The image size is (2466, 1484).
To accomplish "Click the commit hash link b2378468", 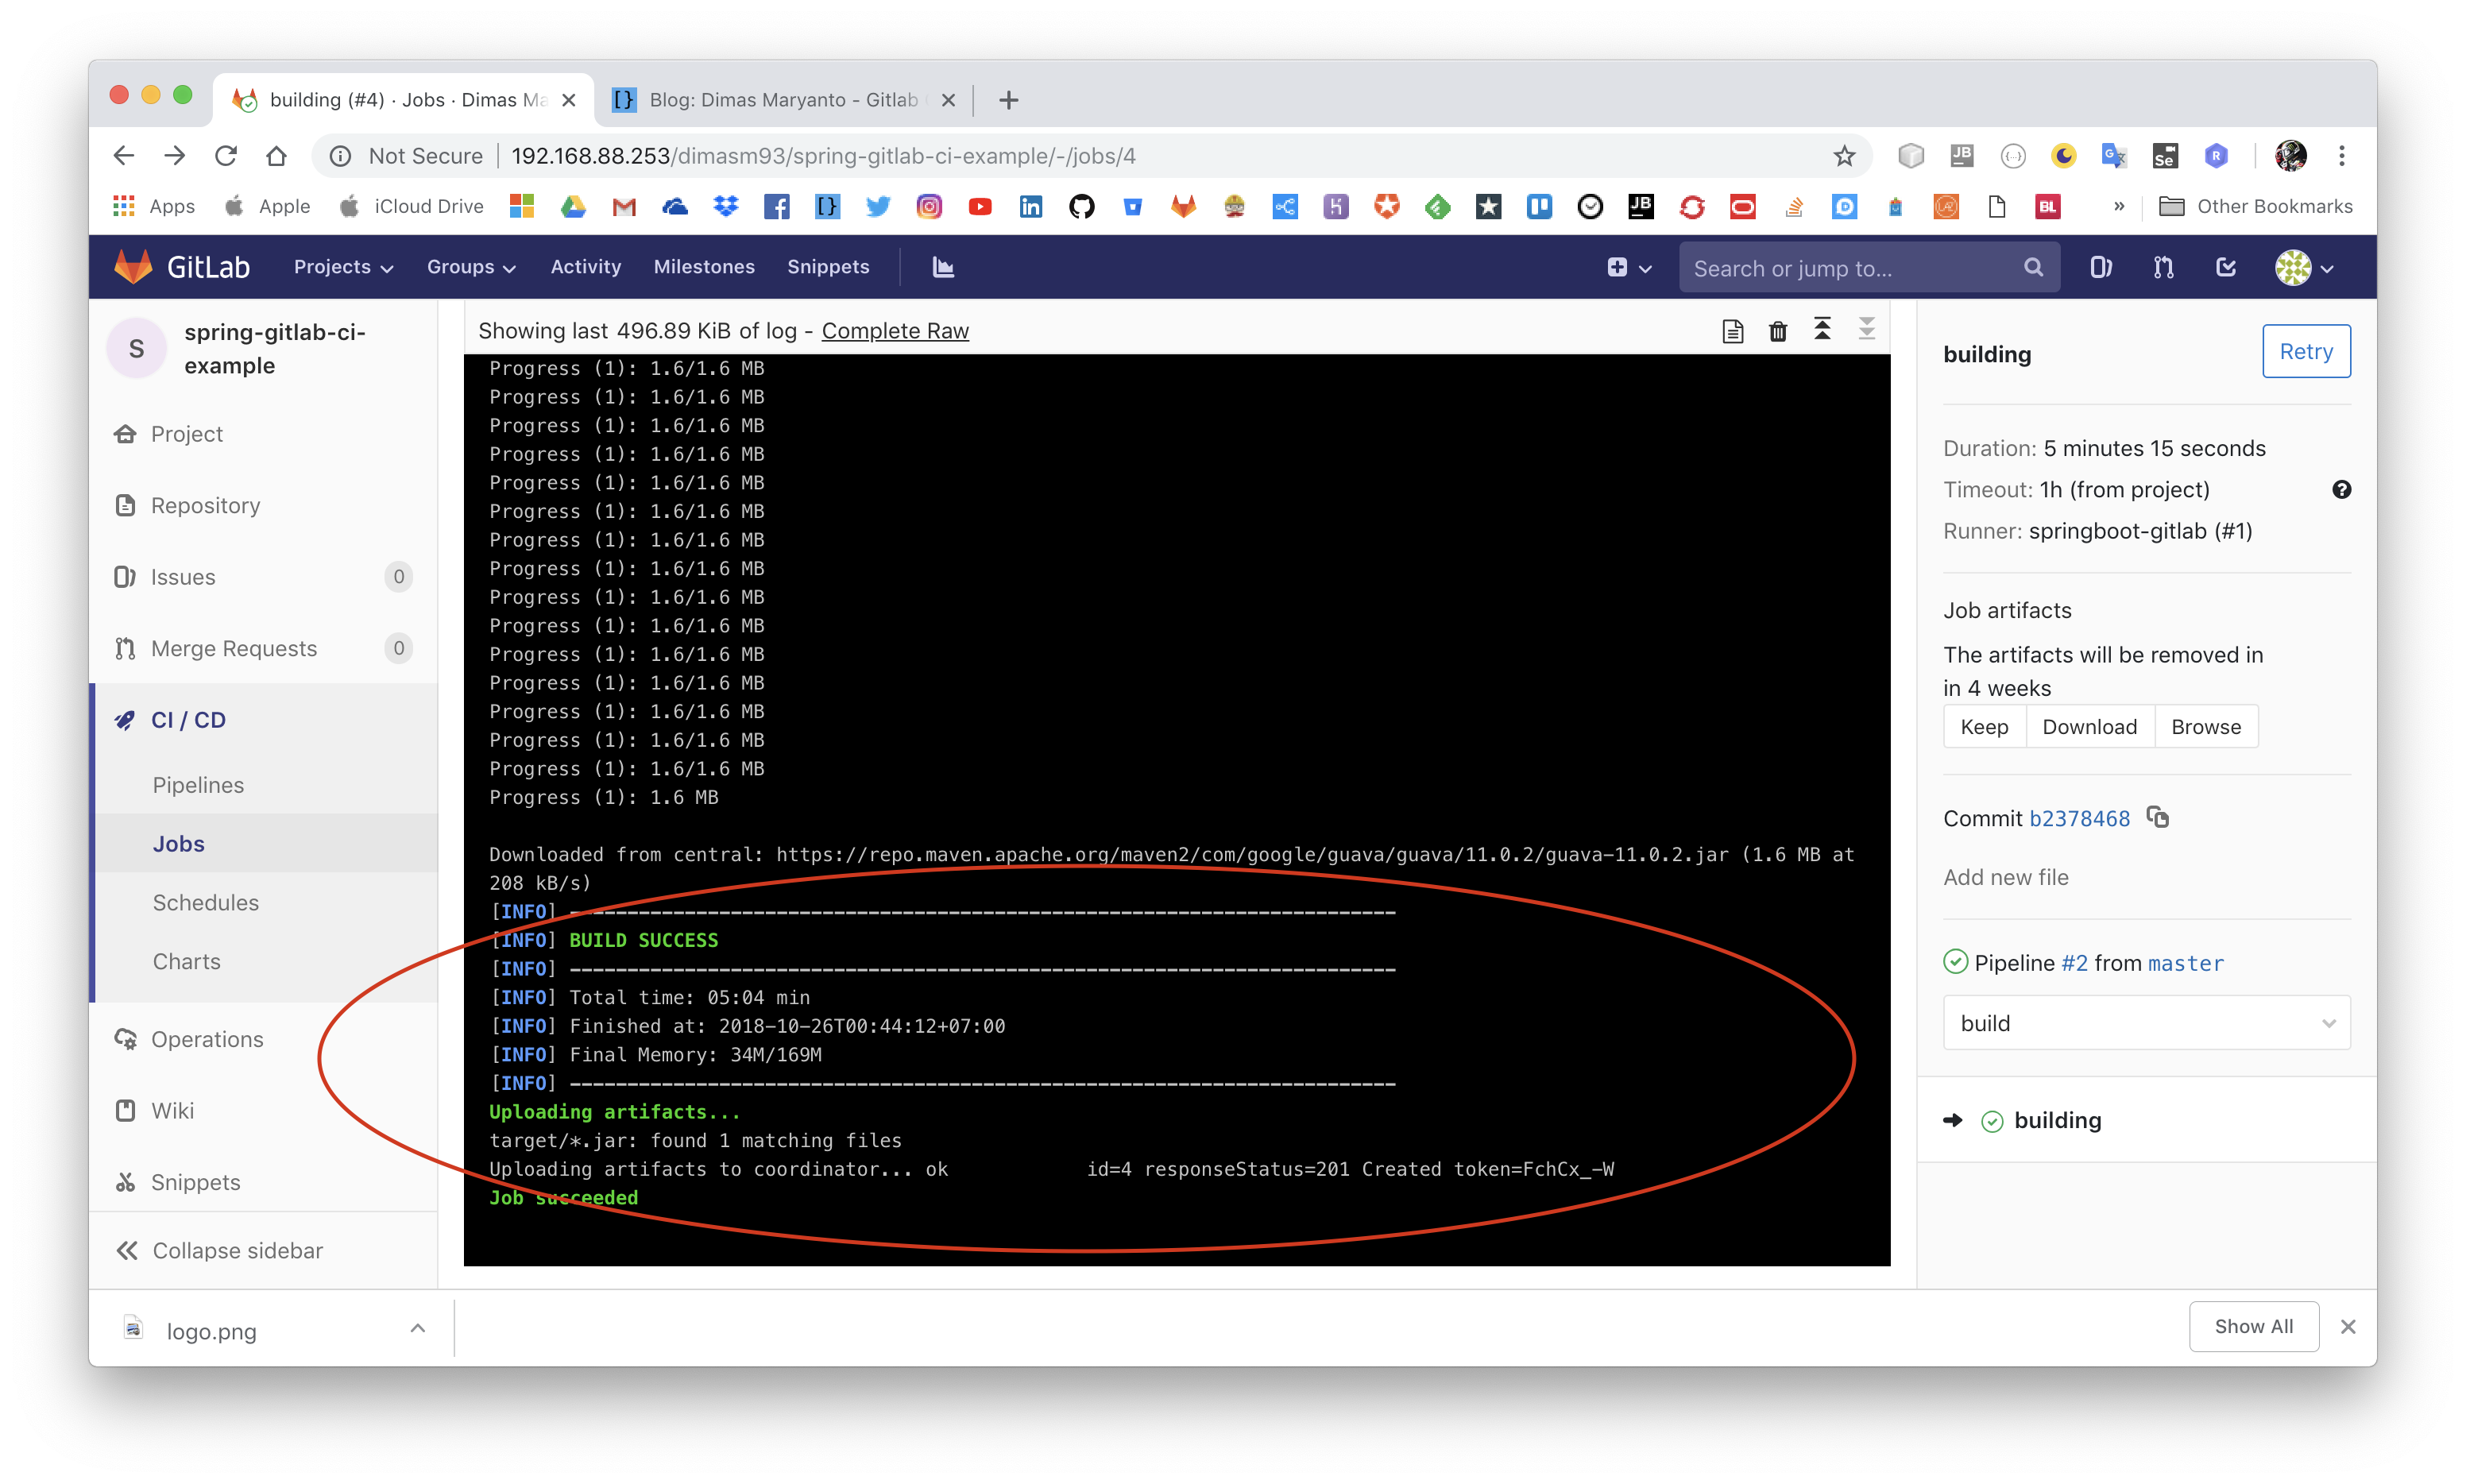I will (2078, 817).
